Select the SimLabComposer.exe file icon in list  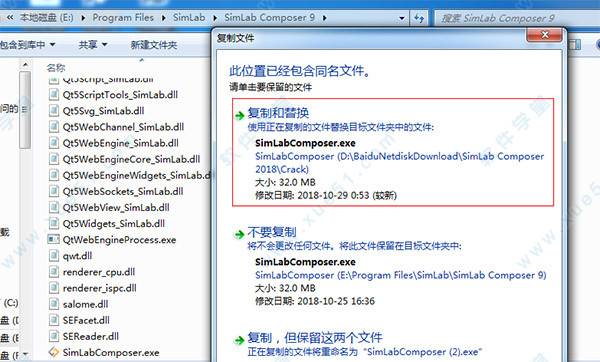[54, 352]
